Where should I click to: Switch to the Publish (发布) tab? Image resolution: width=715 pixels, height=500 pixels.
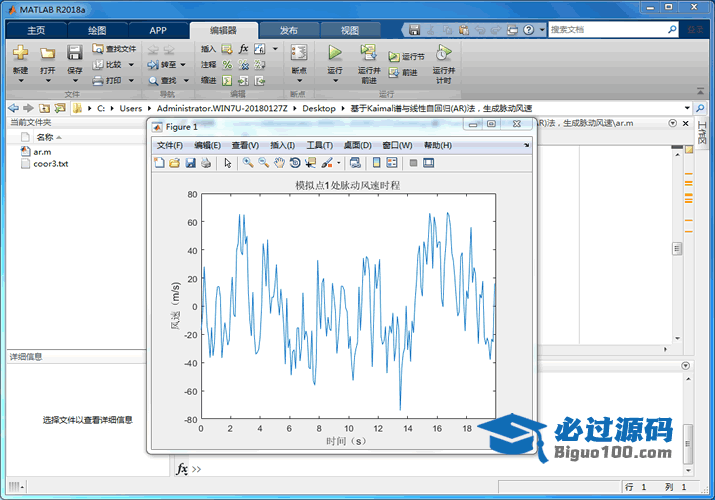pos(289,30)
